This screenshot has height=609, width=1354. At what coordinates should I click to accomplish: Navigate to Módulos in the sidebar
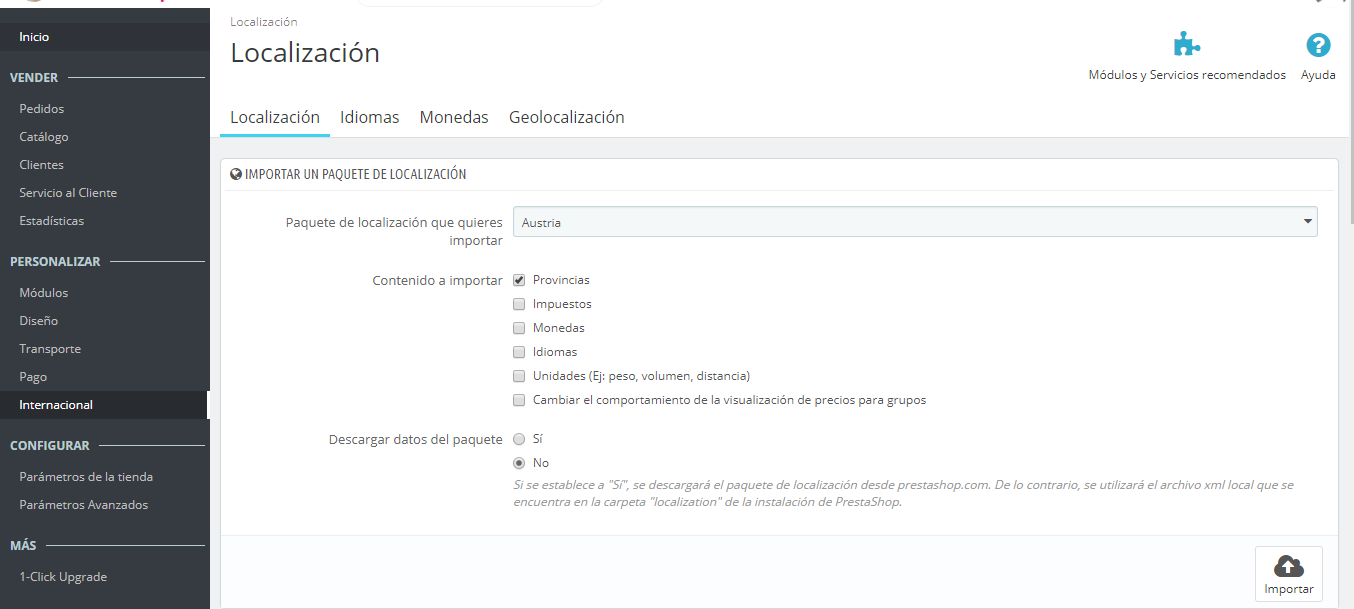pos(44,293)
